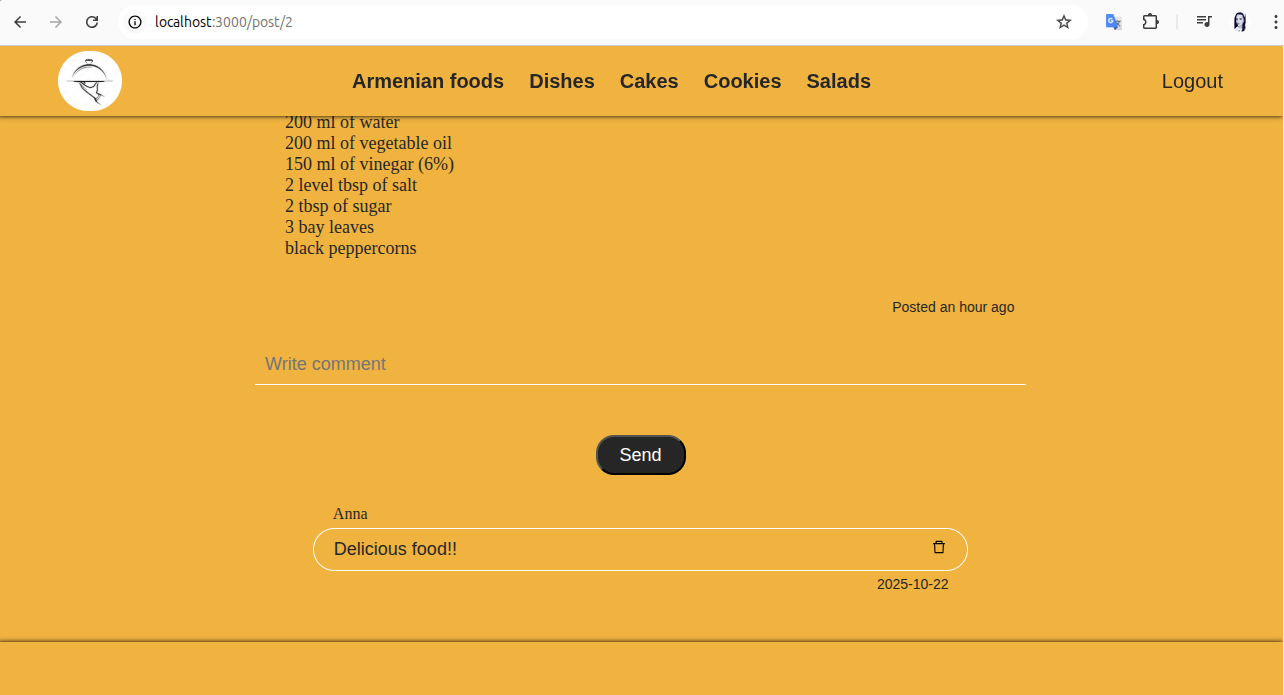Click the commenter name Anna
The width and height of the screenshot is (1284, 695).
(x=350, y=514)
